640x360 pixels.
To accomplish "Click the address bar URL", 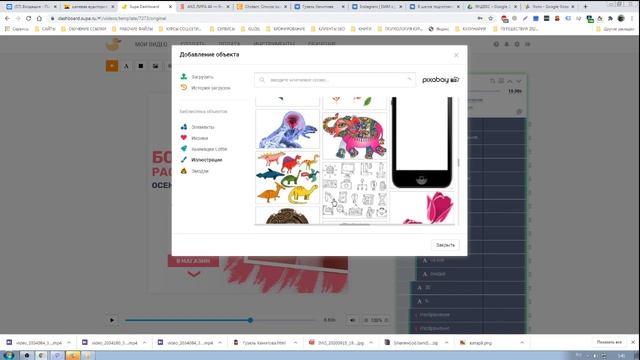I will (112, 18).
